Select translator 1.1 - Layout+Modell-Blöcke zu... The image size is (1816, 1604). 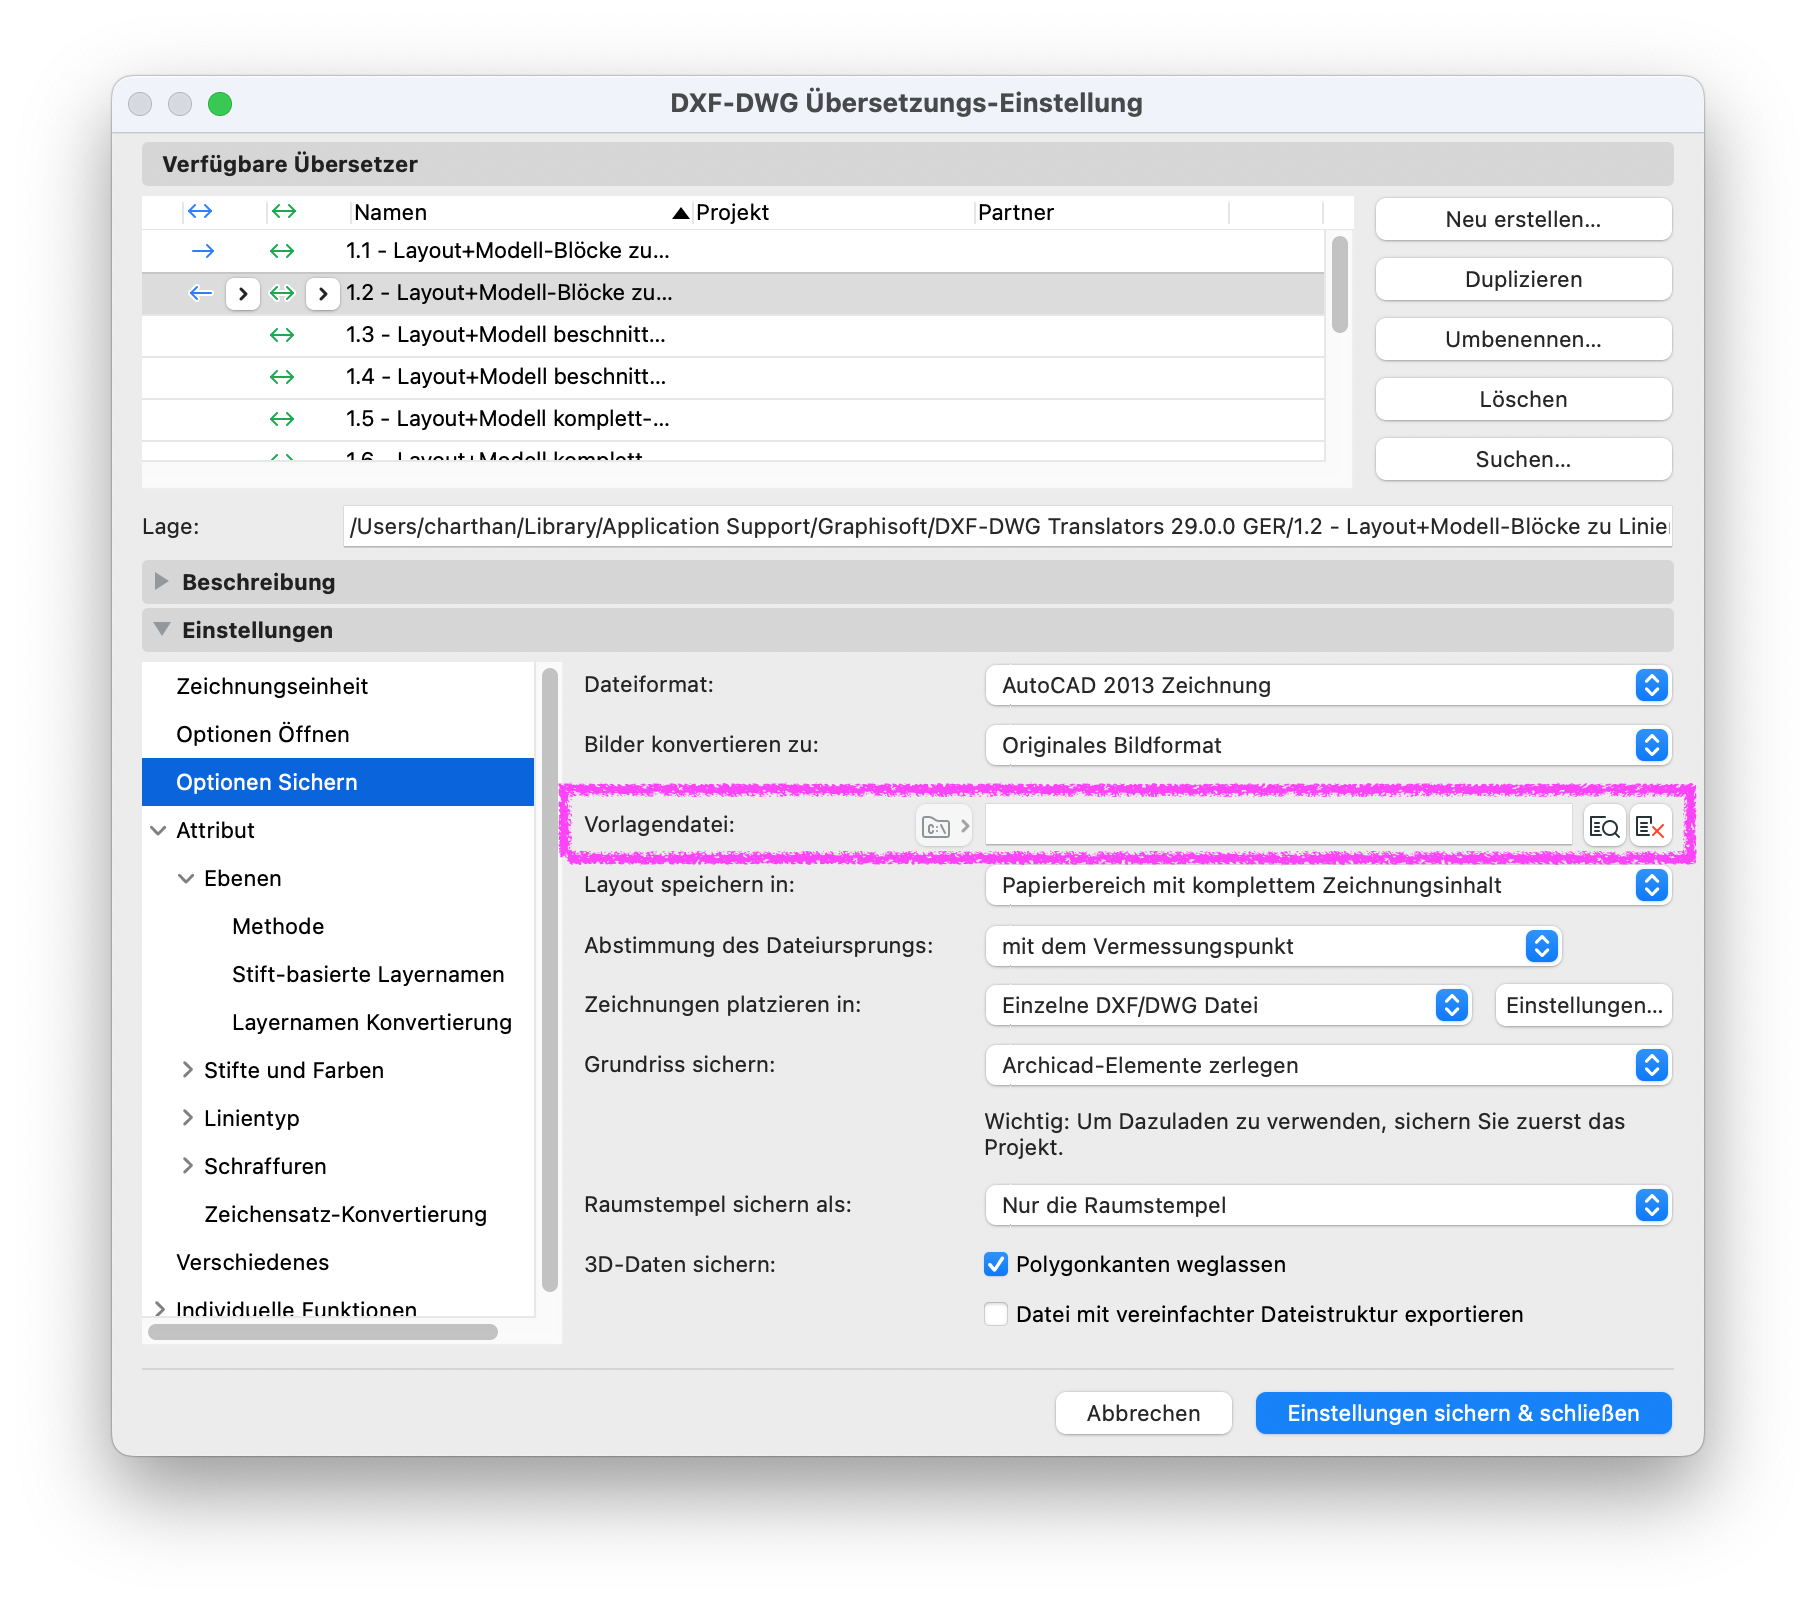tap(733, 251)
